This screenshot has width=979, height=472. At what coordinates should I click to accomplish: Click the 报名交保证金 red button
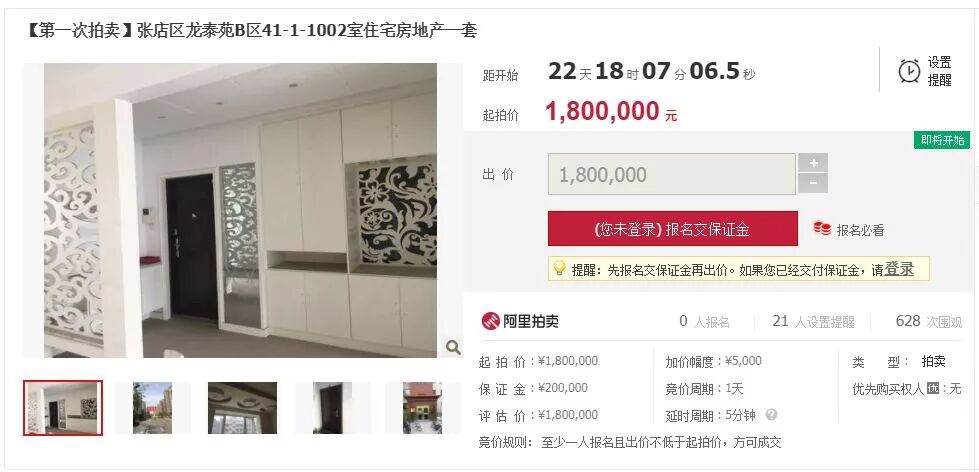672,229
